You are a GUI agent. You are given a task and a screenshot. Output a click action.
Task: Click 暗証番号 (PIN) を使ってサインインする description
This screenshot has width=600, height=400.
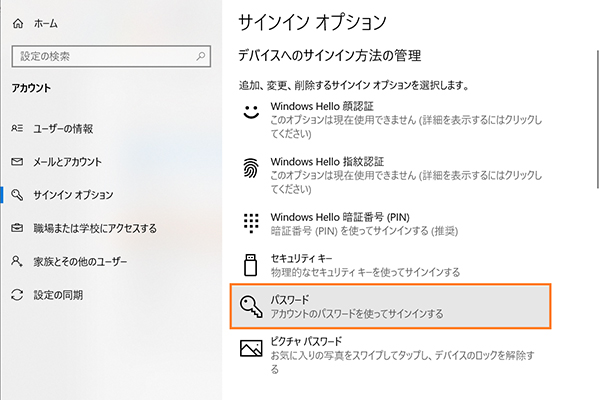(364, 231)
